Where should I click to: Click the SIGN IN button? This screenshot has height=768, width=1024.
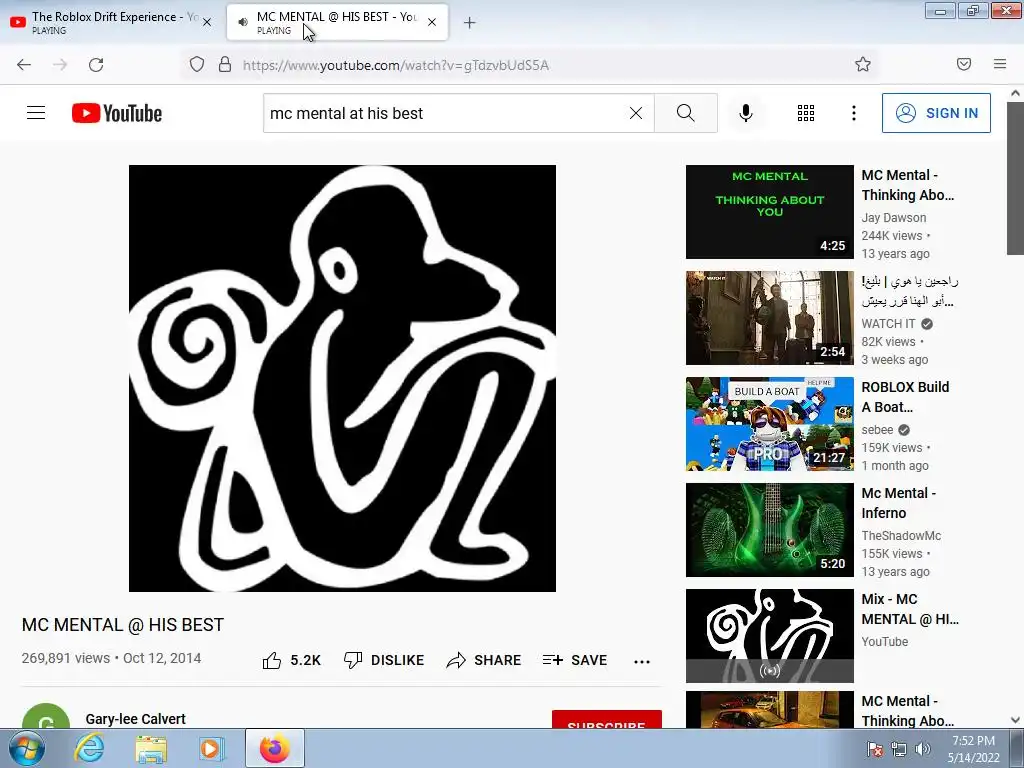pos(936,113)
